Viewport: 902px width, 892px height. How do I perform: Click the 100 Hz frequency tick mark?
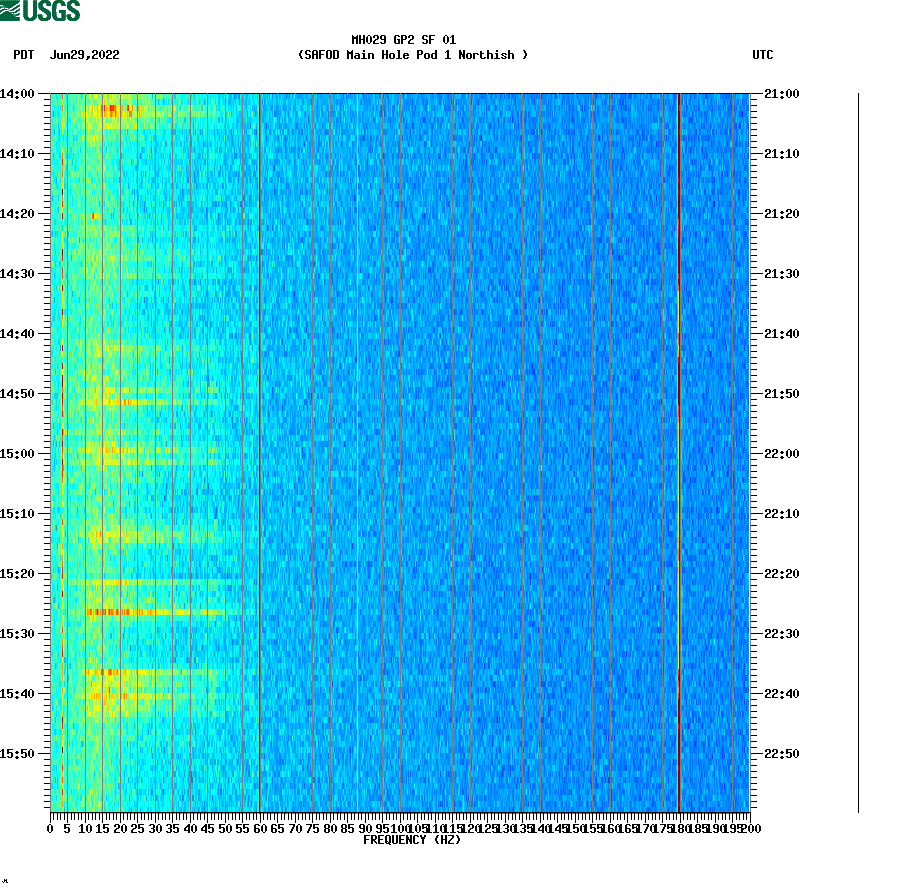400,818
